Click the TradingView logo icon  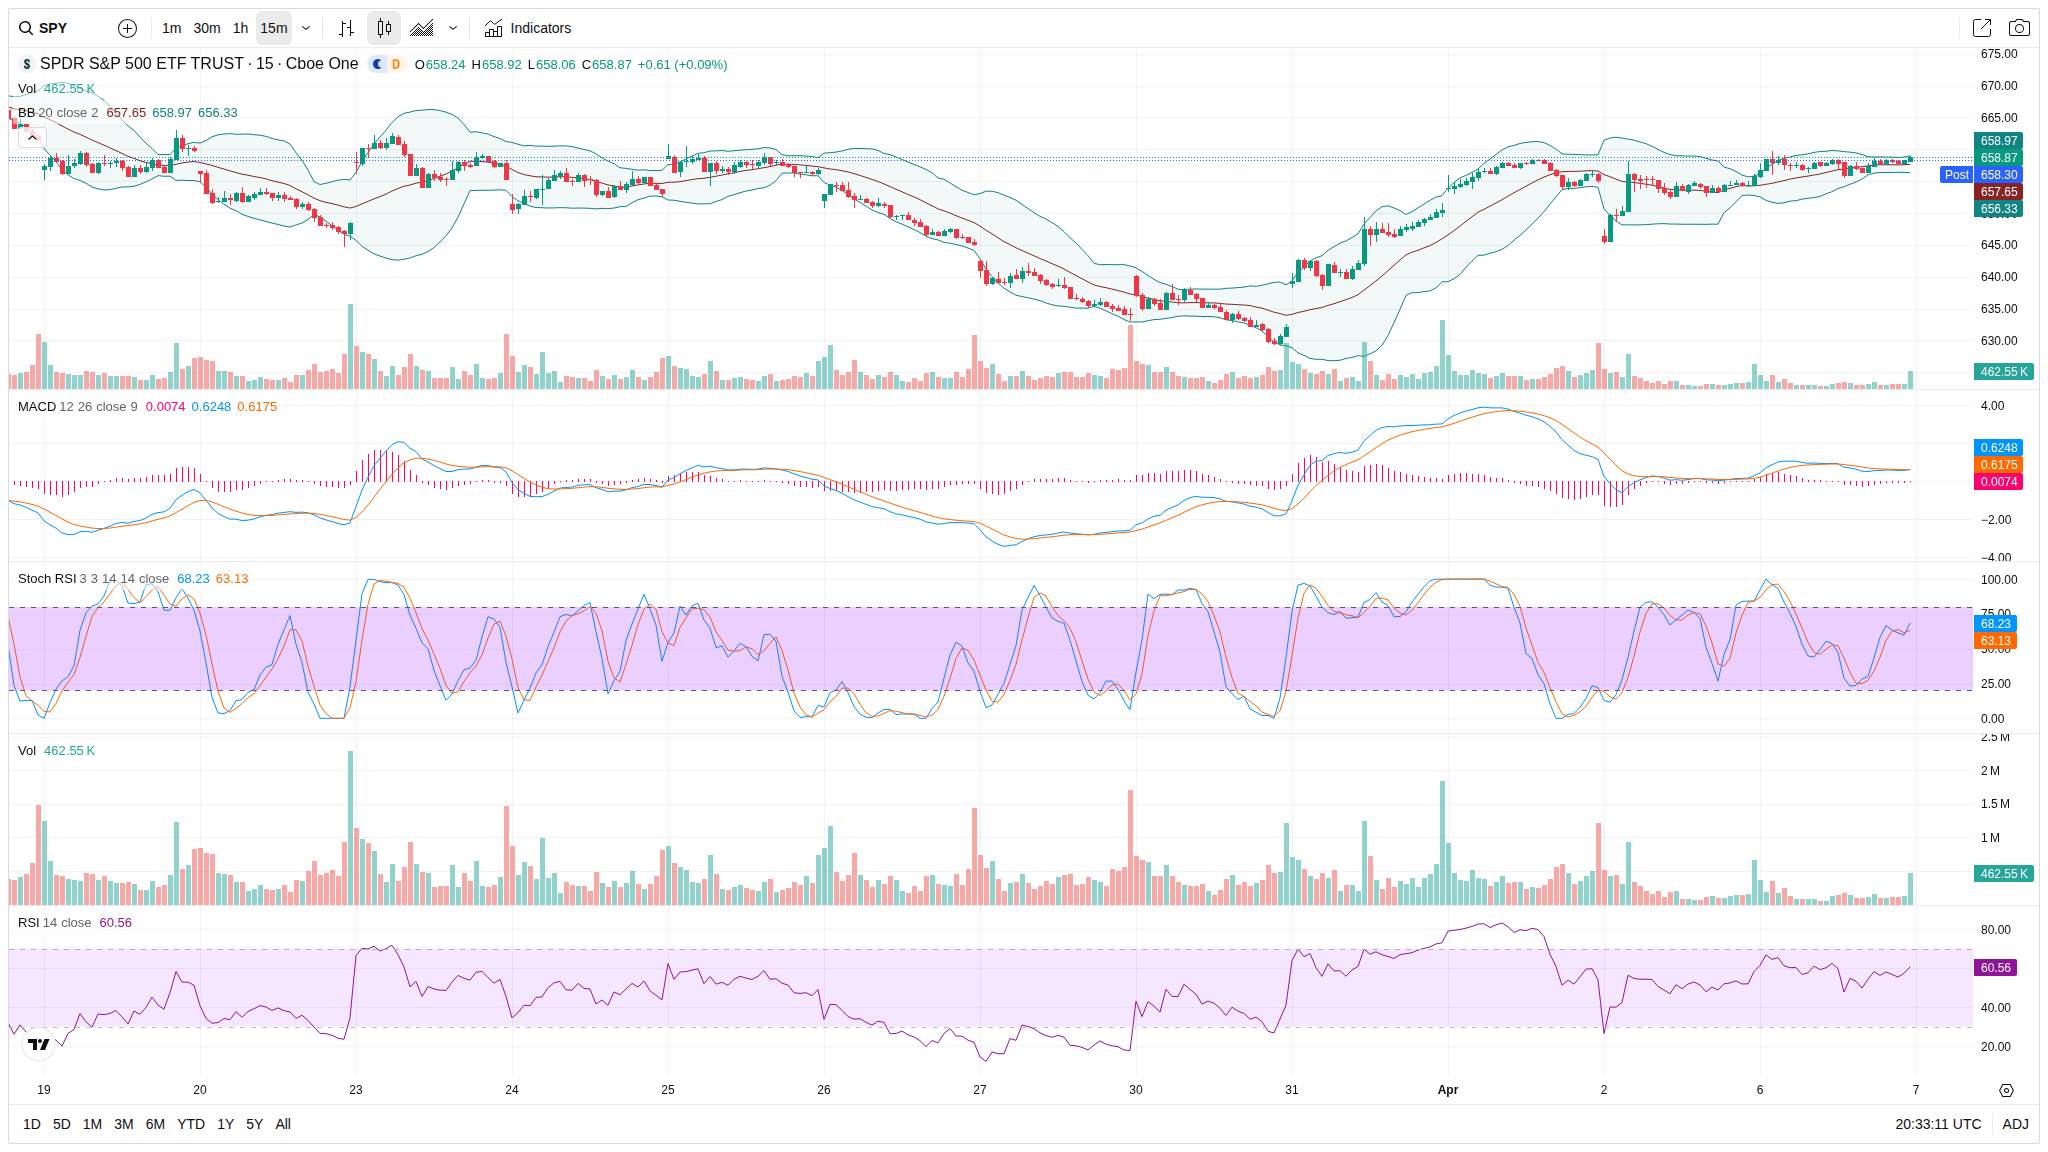pyautogui.click(x=39, y=1044)
